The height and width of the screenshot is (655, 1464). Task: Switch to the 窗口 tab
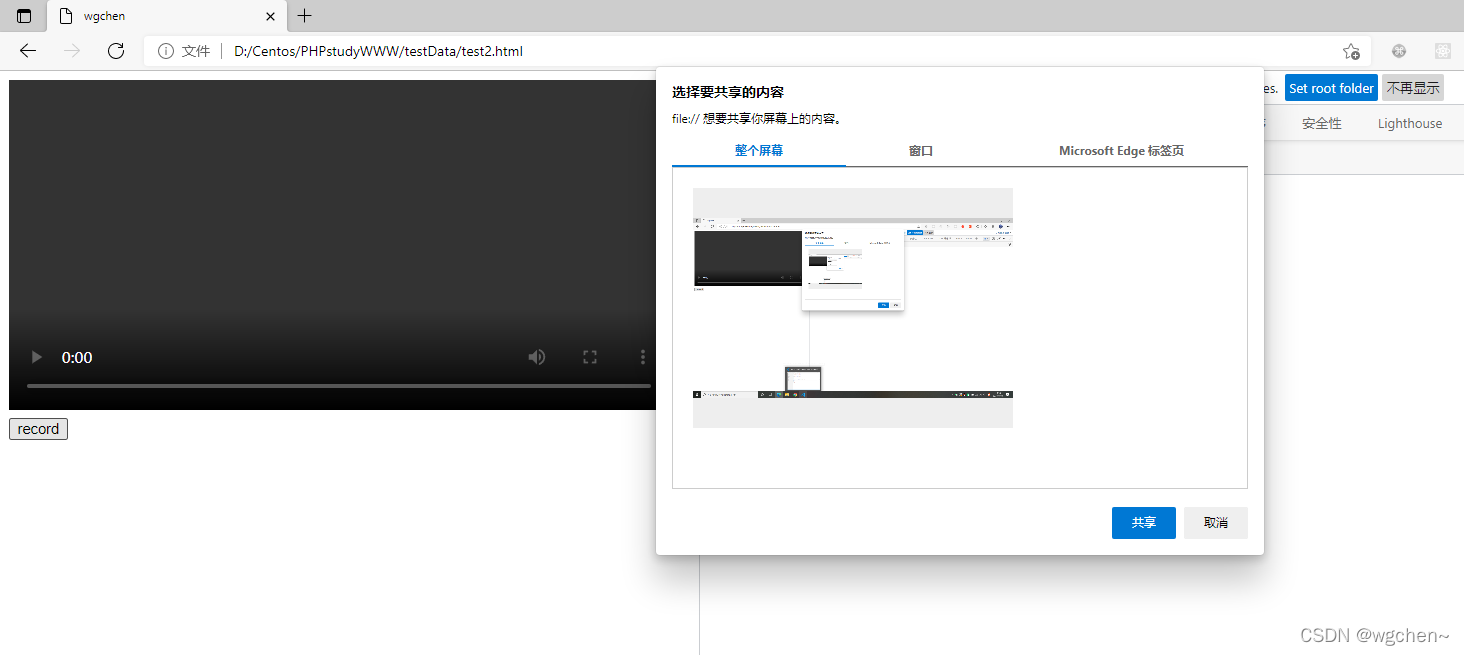tap(921, 151)
